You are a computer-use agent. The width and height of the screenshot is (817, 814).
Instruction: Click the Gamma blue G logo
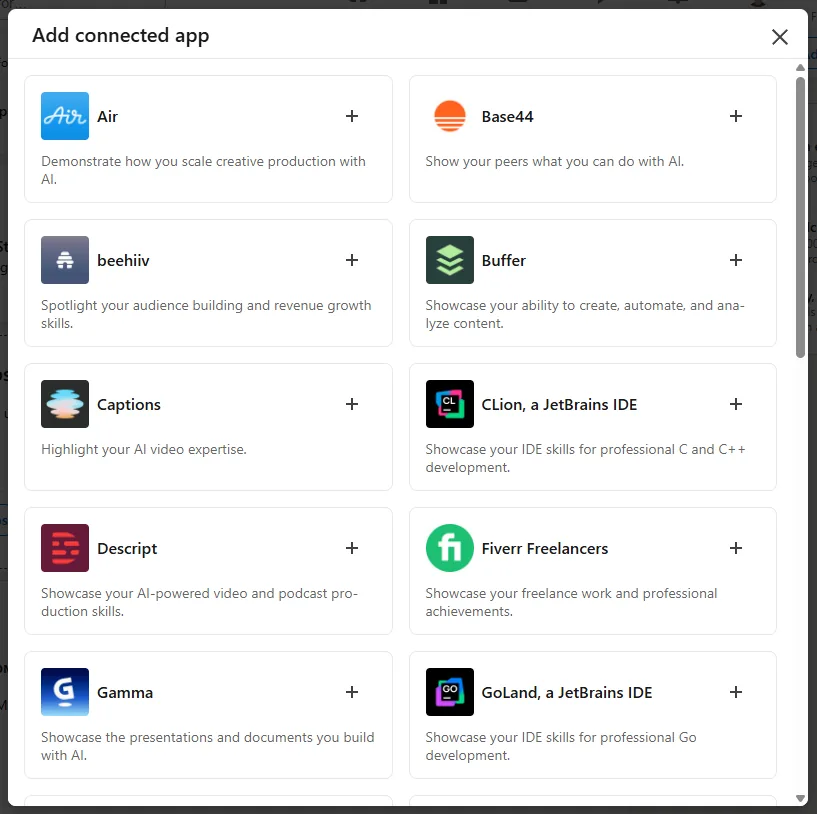tap(65, 692)
